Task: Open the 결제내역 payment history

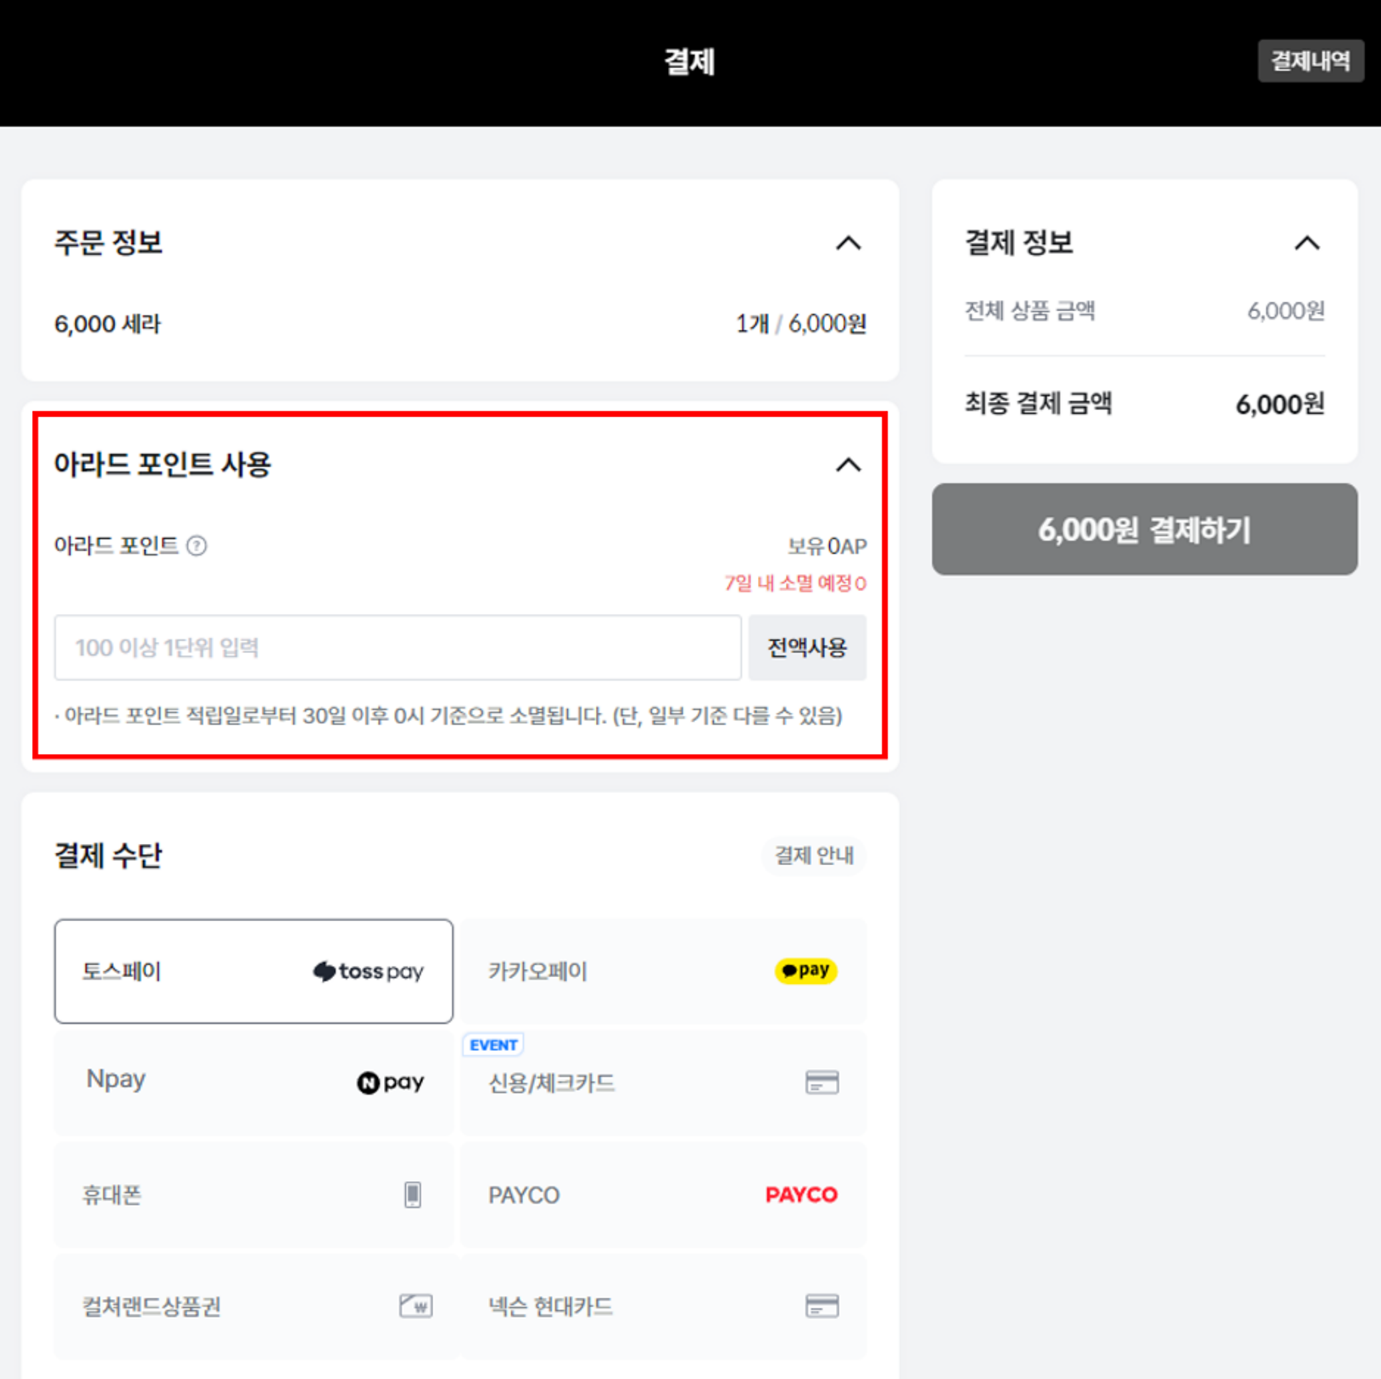Action: (1311, 61)
